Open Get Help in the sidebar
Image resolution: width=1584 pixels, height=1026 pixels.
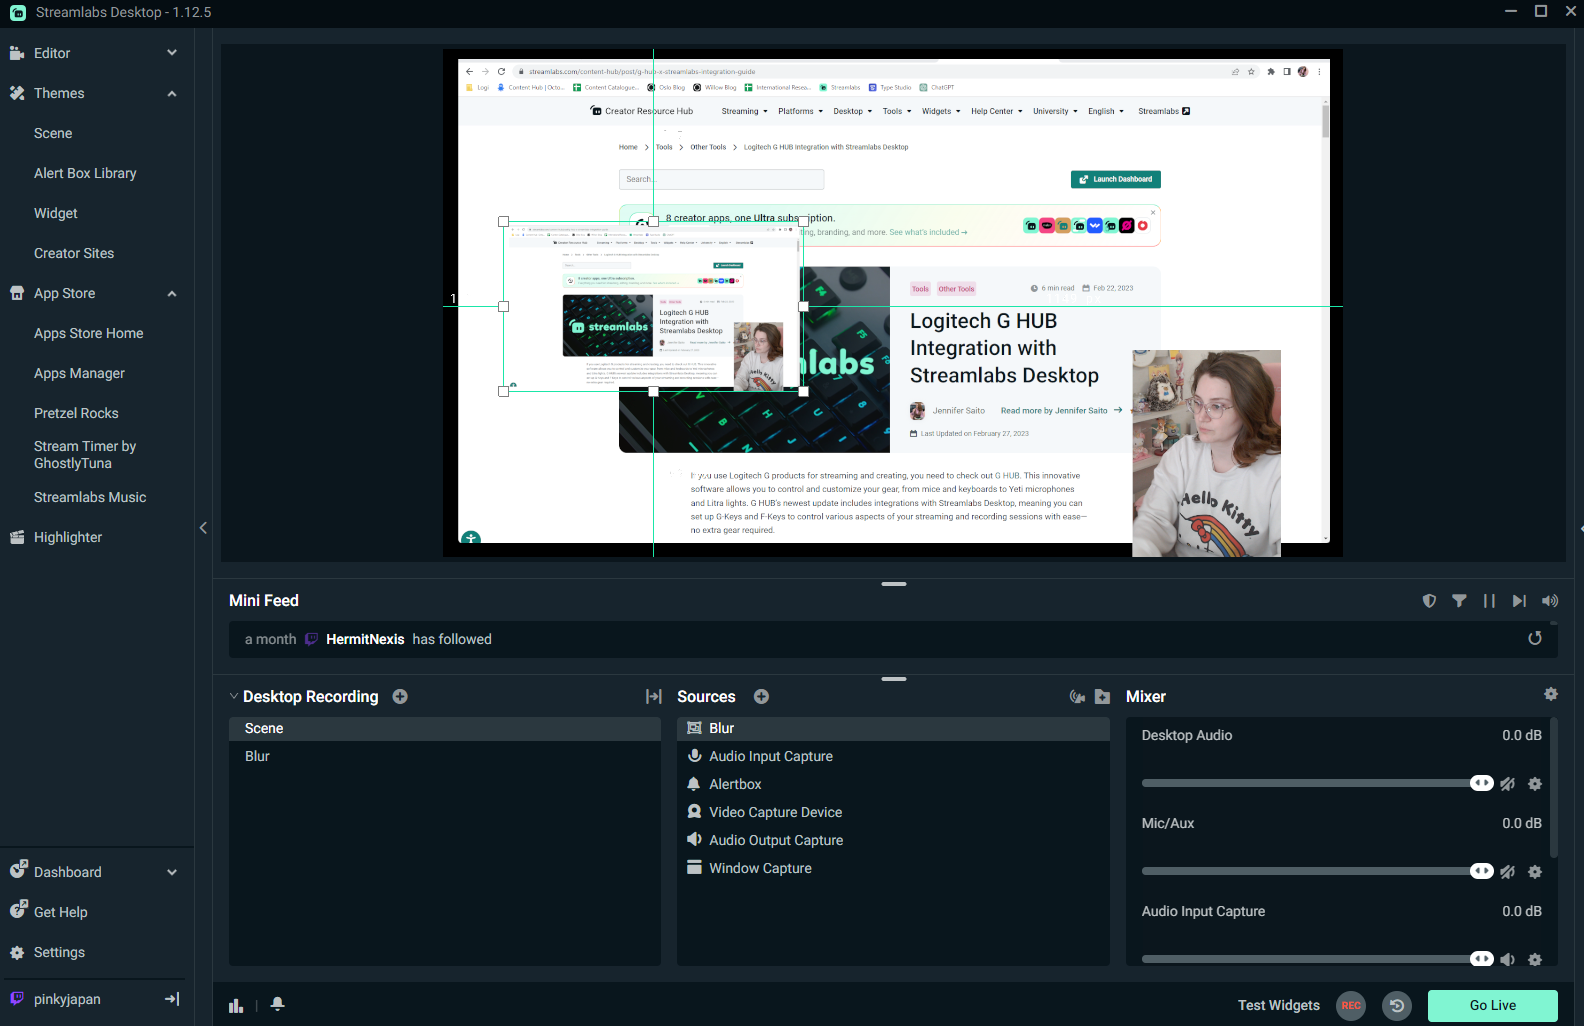(60, 912)
